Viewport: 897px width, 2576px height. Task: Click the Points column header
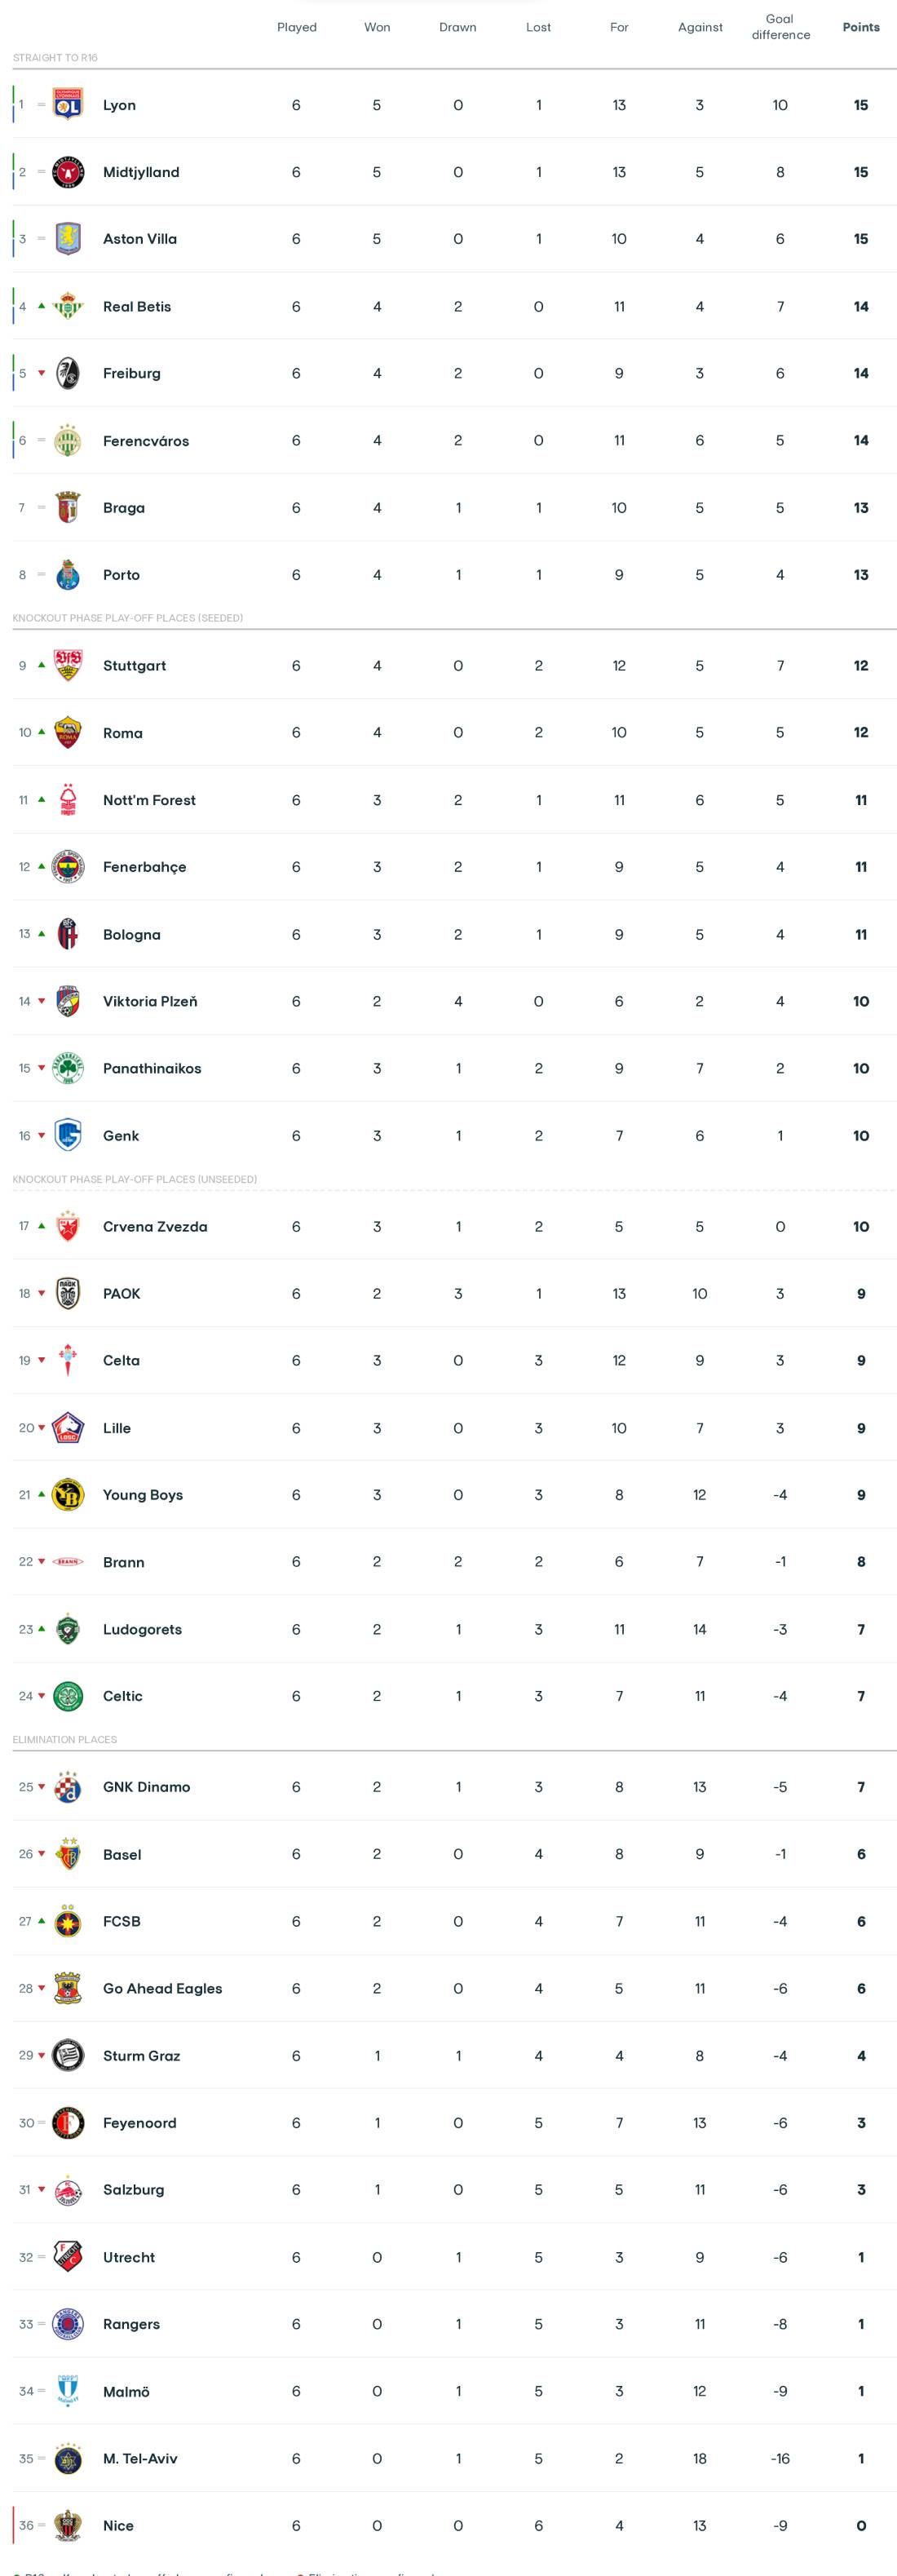pos(860,27)
